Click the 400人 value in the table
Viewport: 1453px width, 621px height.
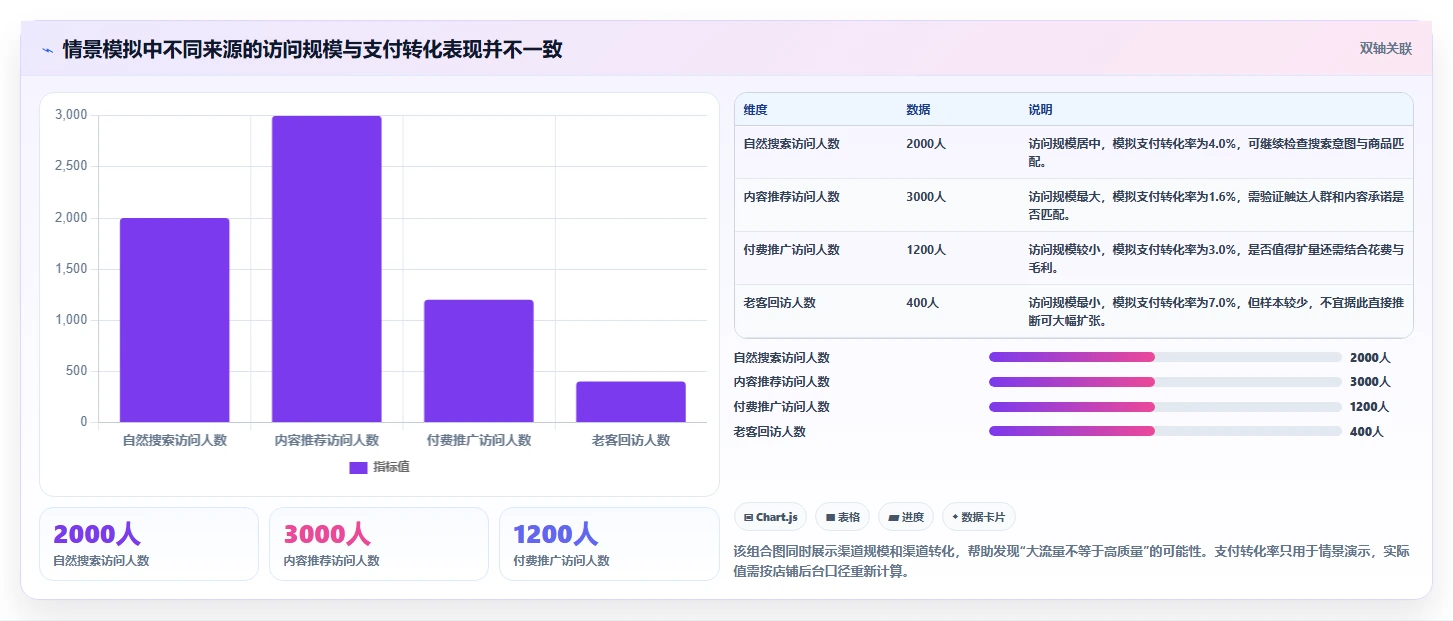pyautogui.click(x=922, y=303)
